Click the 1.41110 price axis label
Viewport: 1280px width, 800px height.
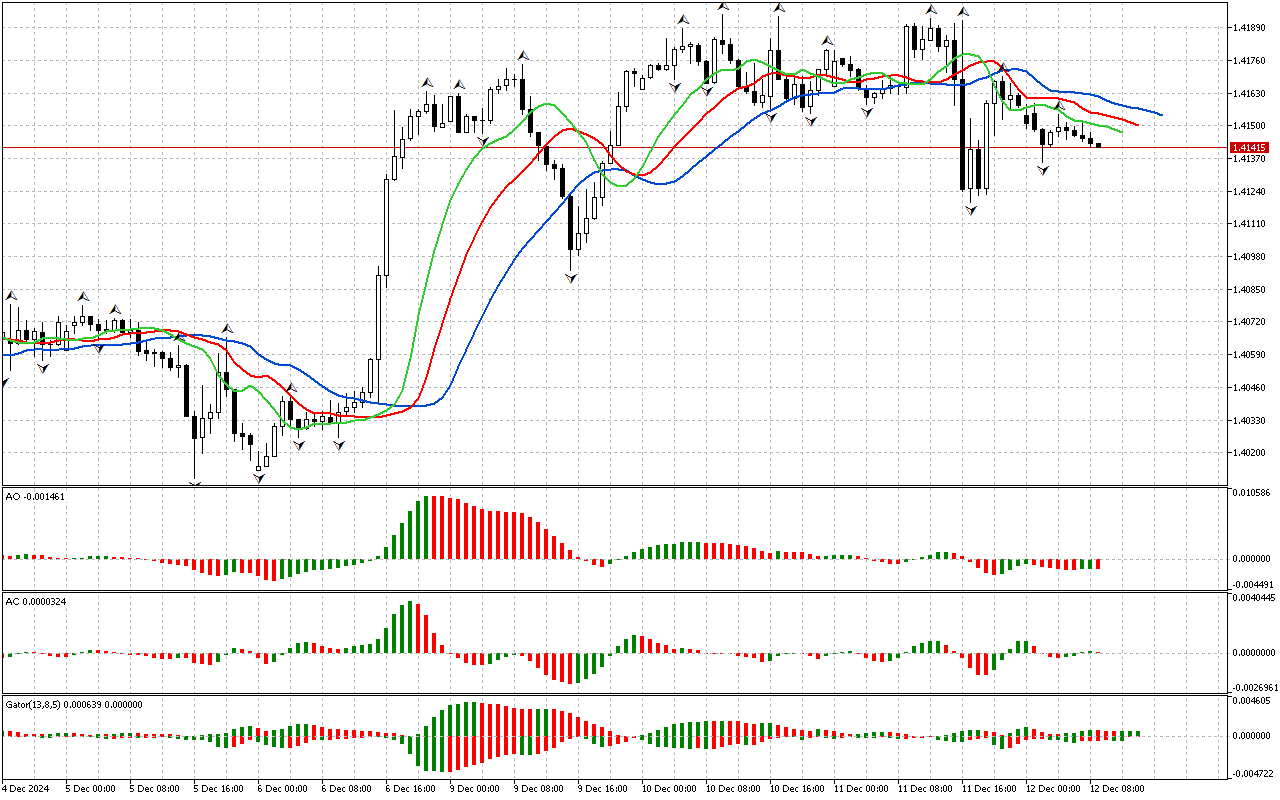(1251, 225)
